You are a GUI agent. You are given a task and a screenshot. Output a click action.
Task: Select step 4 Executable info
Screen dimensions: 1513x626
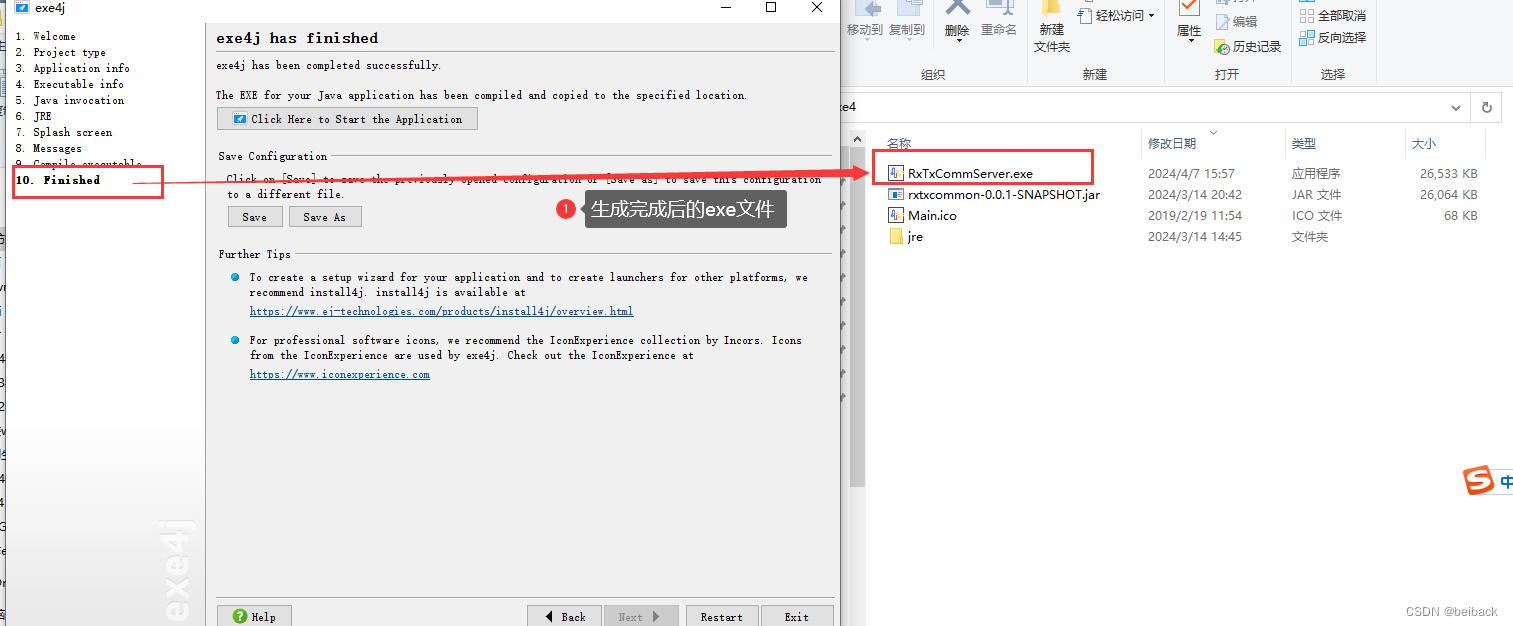69,84
